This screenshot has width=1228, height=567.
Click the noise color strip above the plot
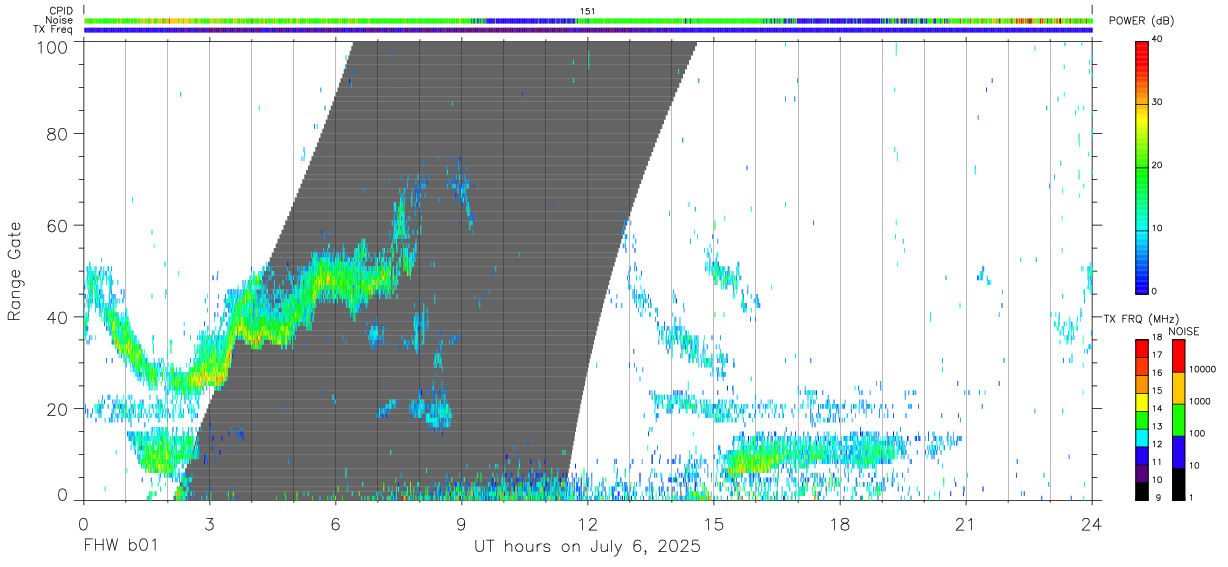pyautogui.click(x=588, y=20)
